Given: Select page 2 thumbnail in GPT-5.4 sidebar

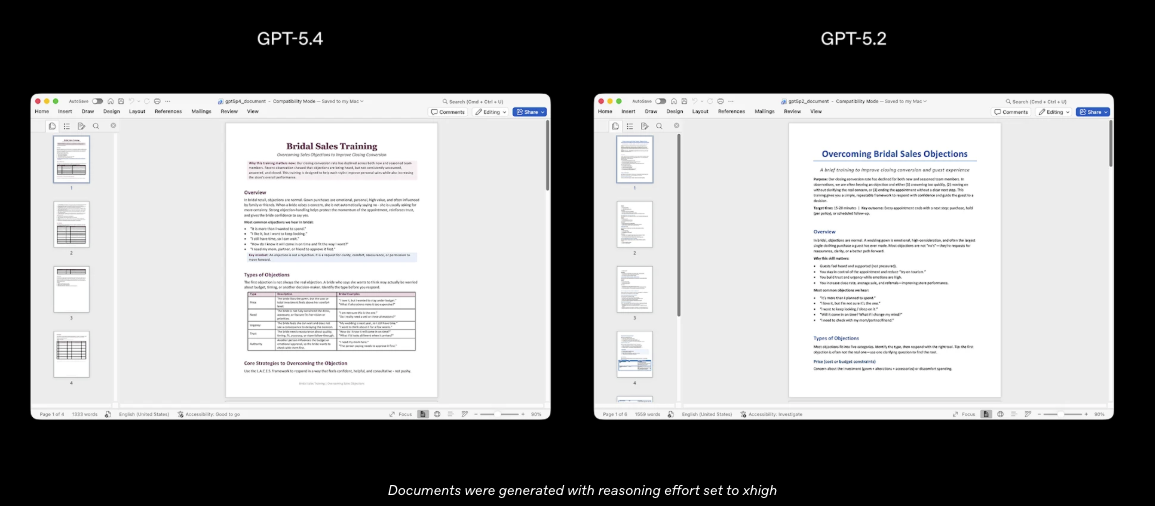Looking at the screenshot, I should click(71, 224).
